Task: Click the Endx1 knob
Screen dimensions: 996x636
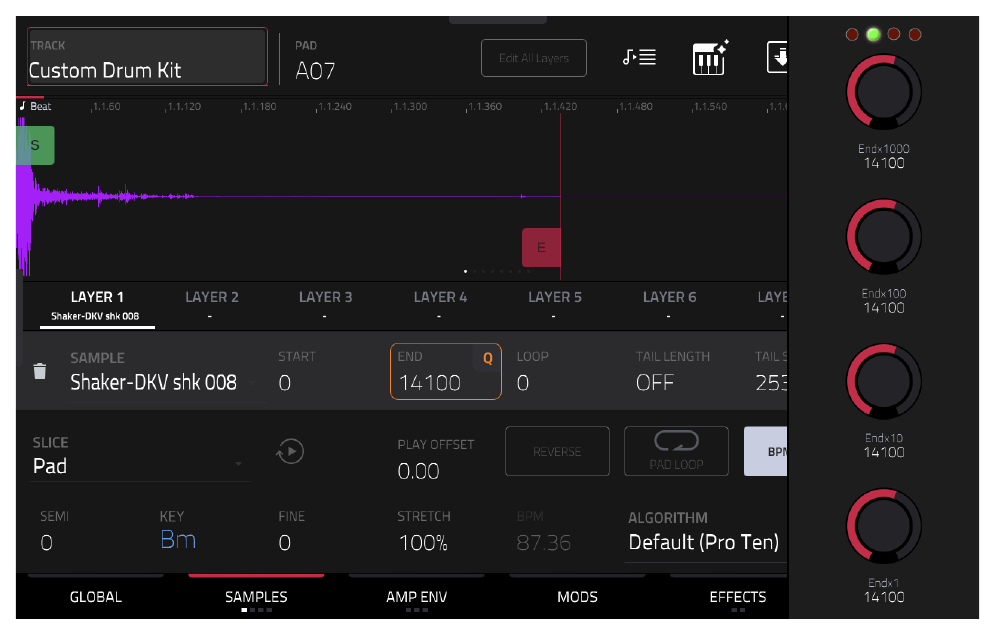Action: (884, 526)
